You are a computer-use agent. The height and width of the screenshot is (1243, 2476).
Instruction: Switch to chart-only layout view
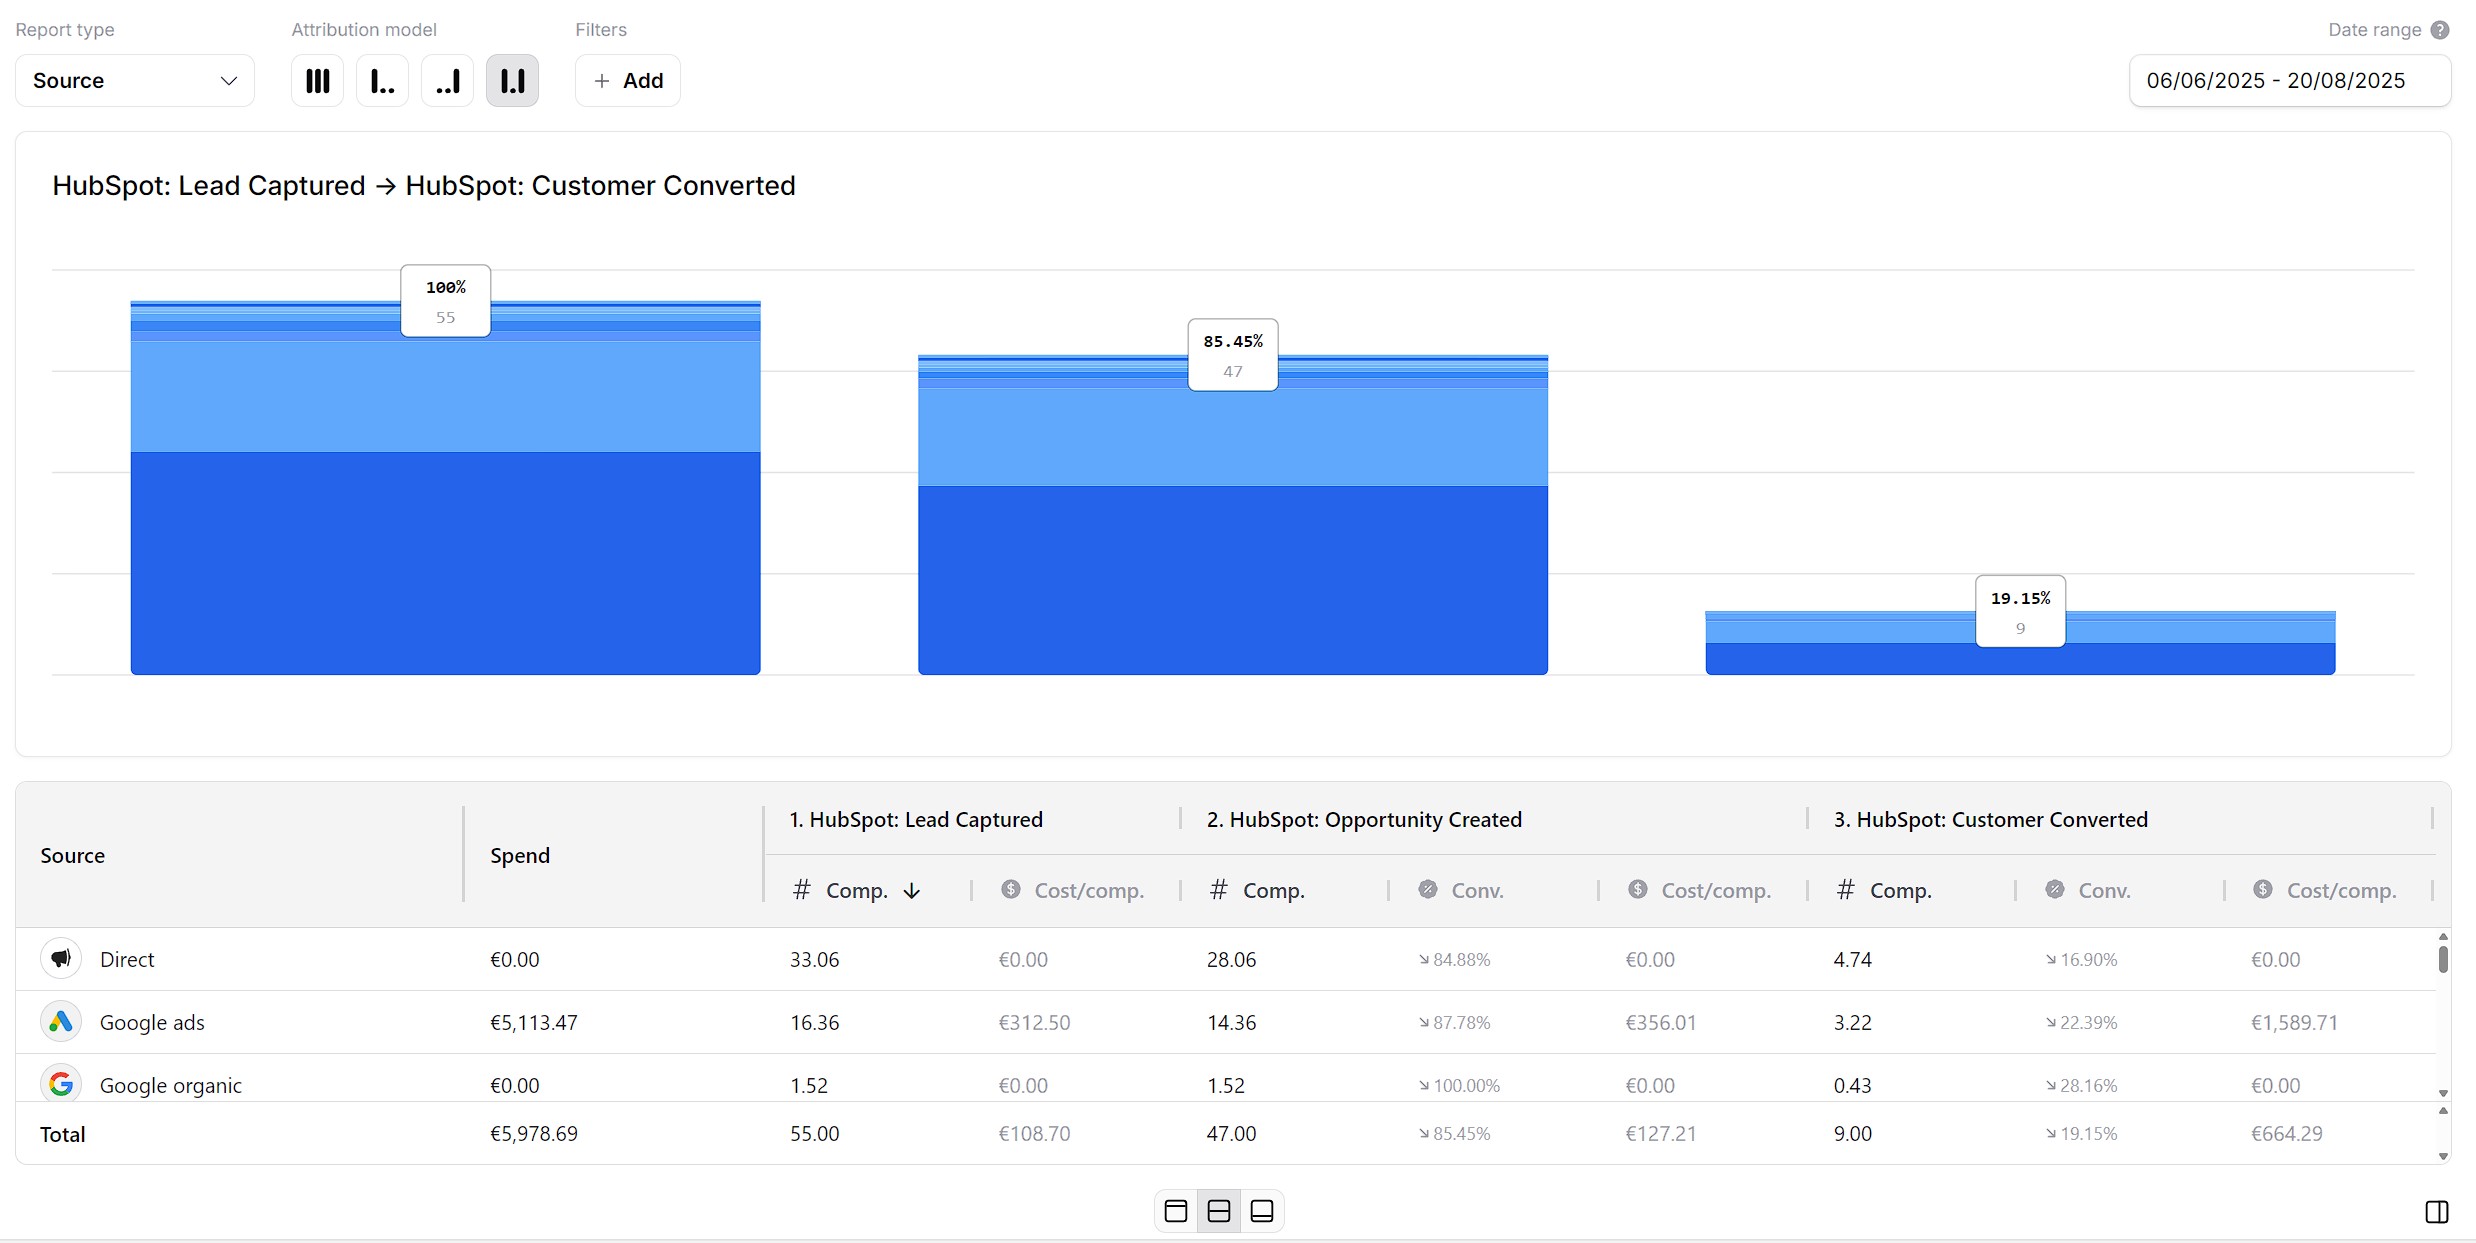tap(1176, 1211)
